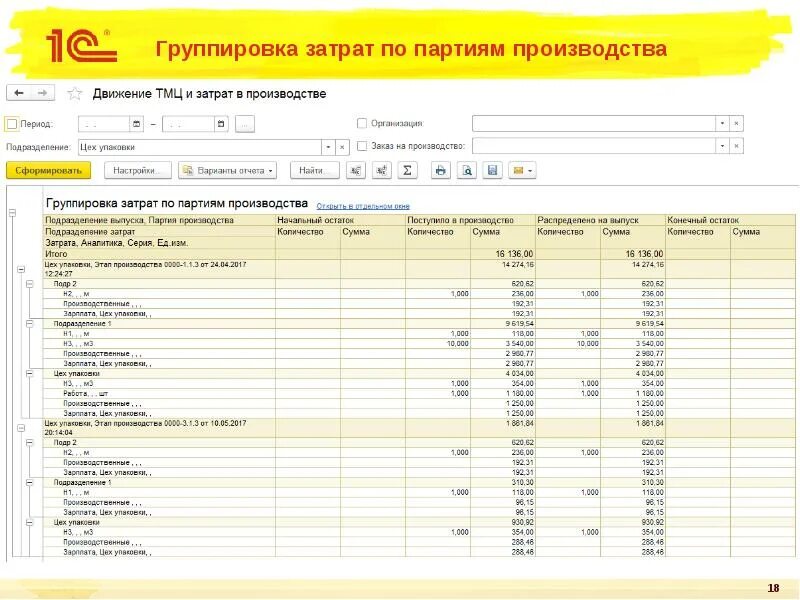Expand all report groups icon

tap(382, 170)
